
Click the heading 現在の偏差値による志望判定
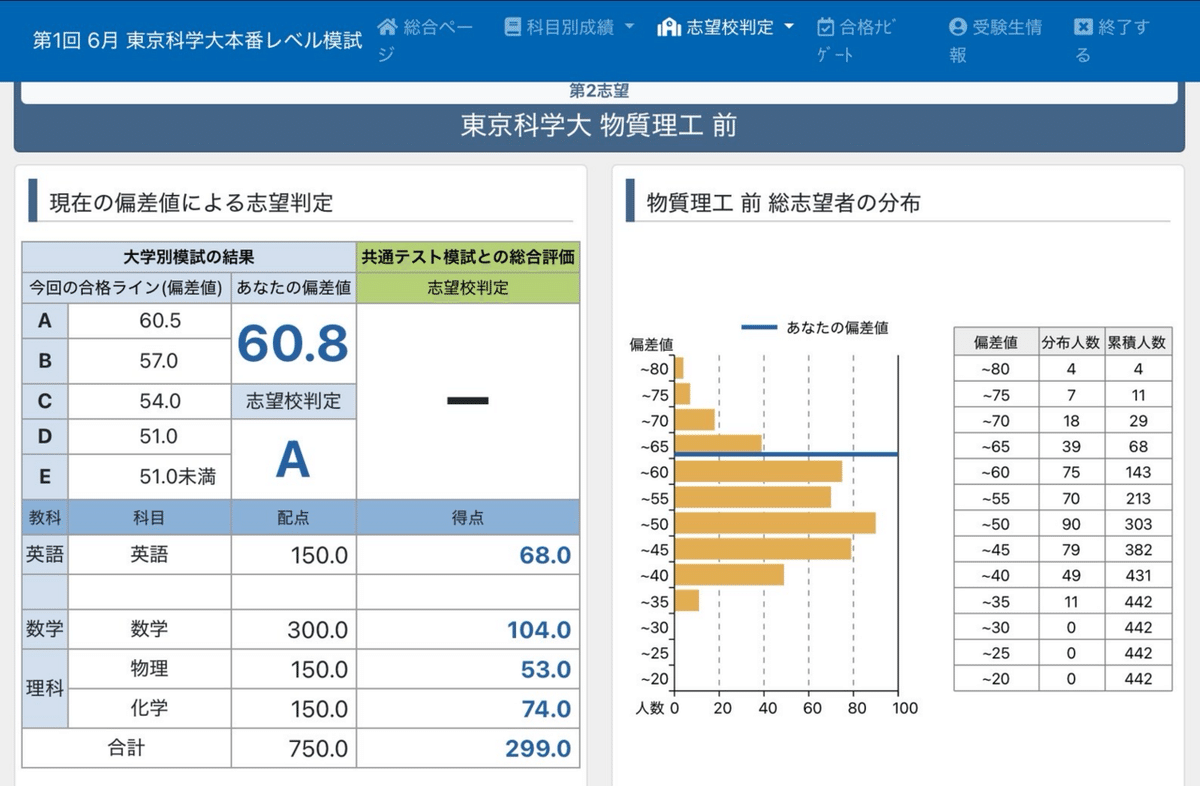(191, 203)
